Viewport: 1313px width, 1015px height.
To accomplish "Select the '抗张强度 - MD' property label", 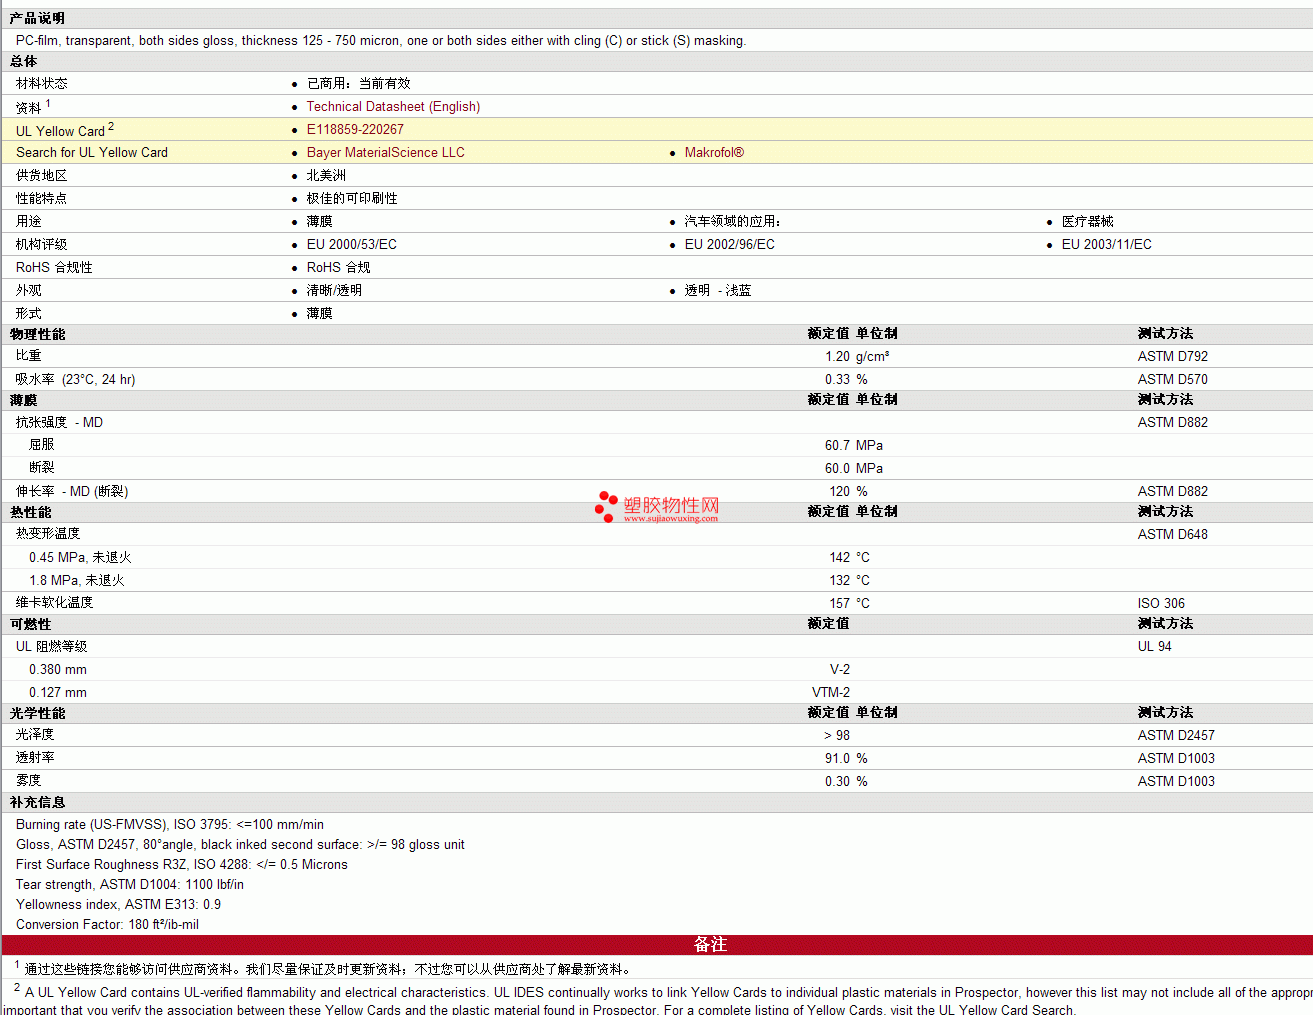I will click(x=59, y=423).
